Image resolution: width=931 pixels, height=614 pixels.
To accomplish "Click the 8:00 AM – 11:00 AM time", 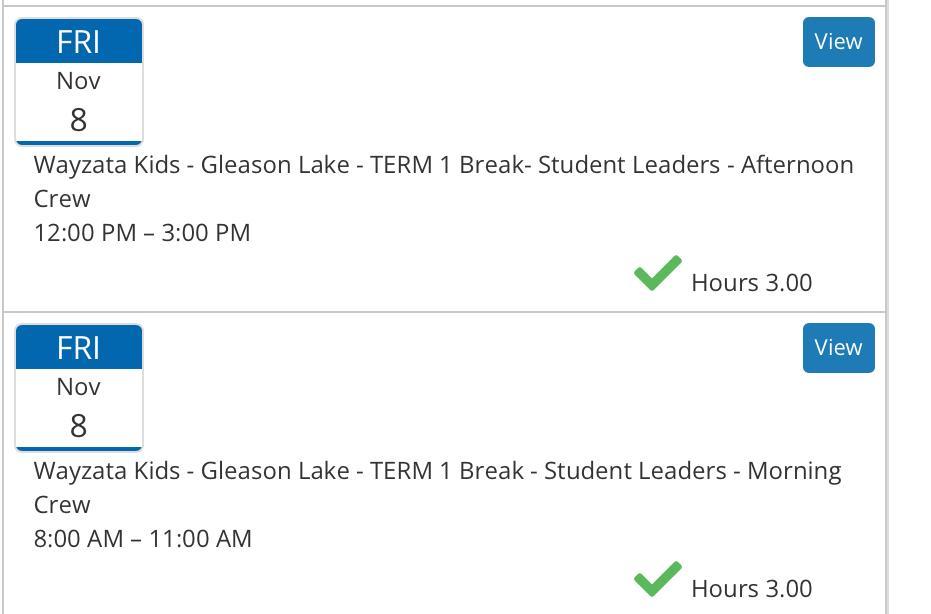I will click(x=143, y=539).
